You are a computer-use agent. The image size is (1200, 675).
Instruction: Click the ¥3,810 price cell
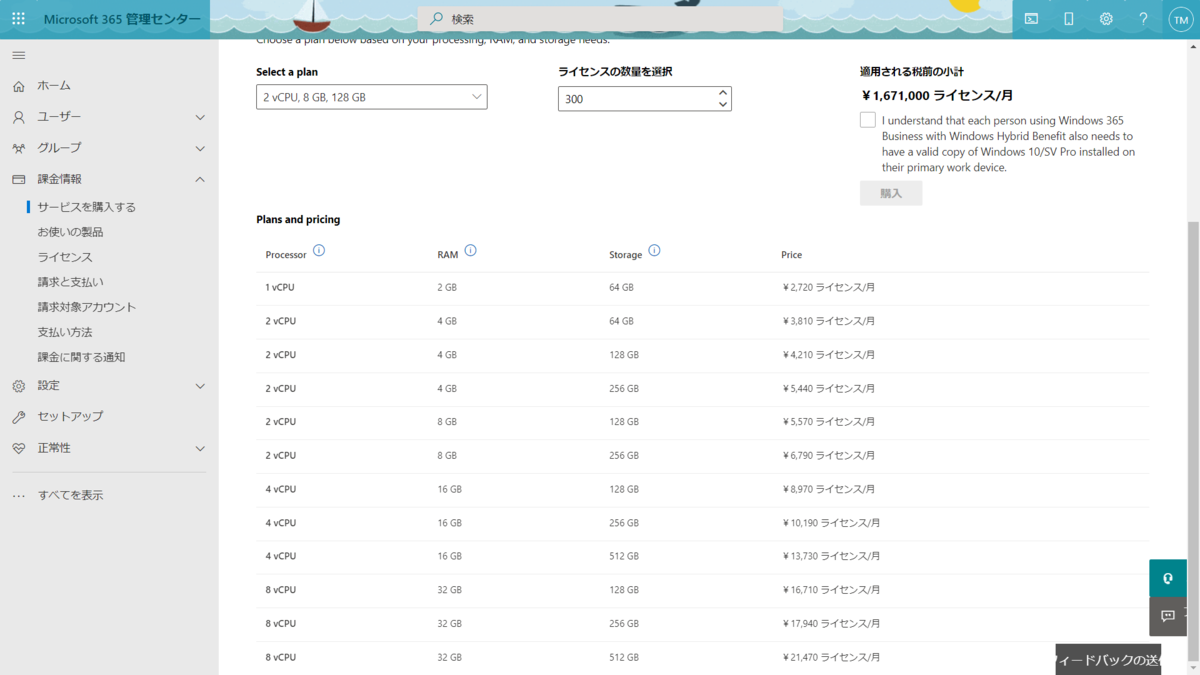[828, 321]
